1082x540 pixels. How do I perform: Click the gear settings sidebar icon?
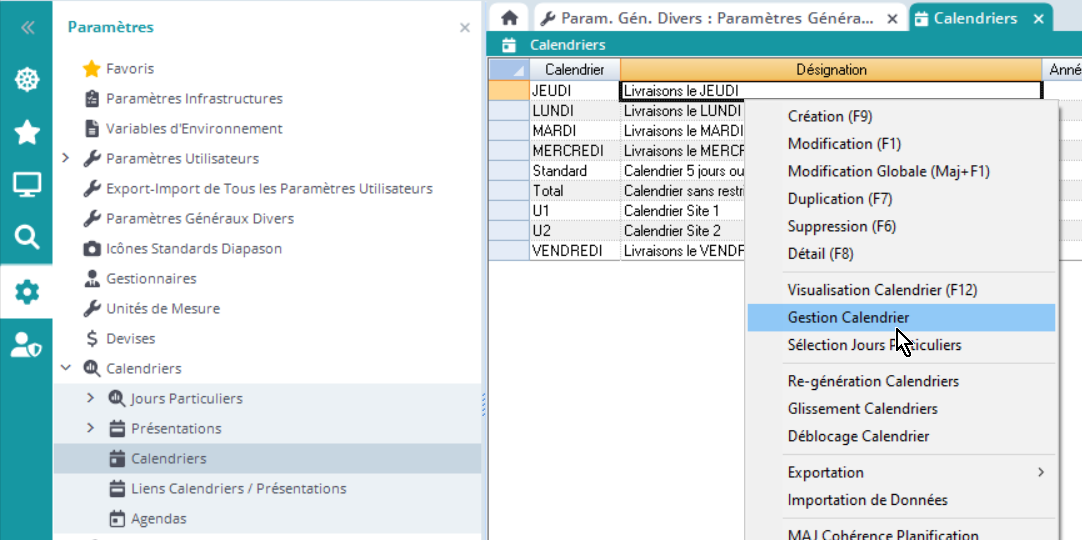coord(26,292)
